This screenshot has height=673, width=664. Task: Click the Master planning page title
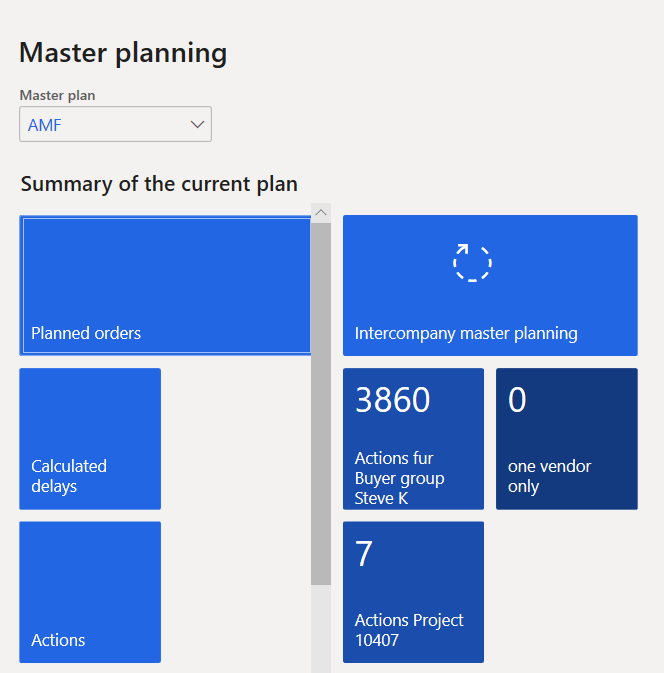[x=123, y=52]
